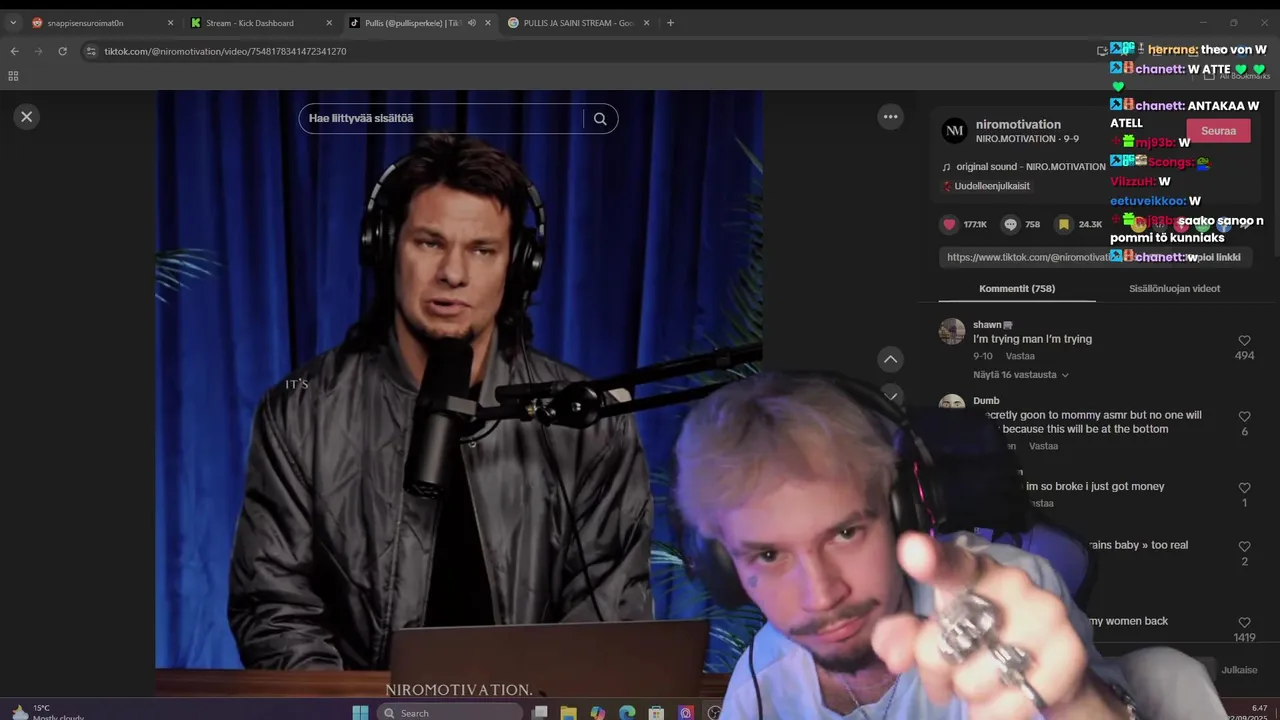Close the PULLIS JA SAINI STREAM tab
Screen dimensions: 1280x720
[646, 23]
